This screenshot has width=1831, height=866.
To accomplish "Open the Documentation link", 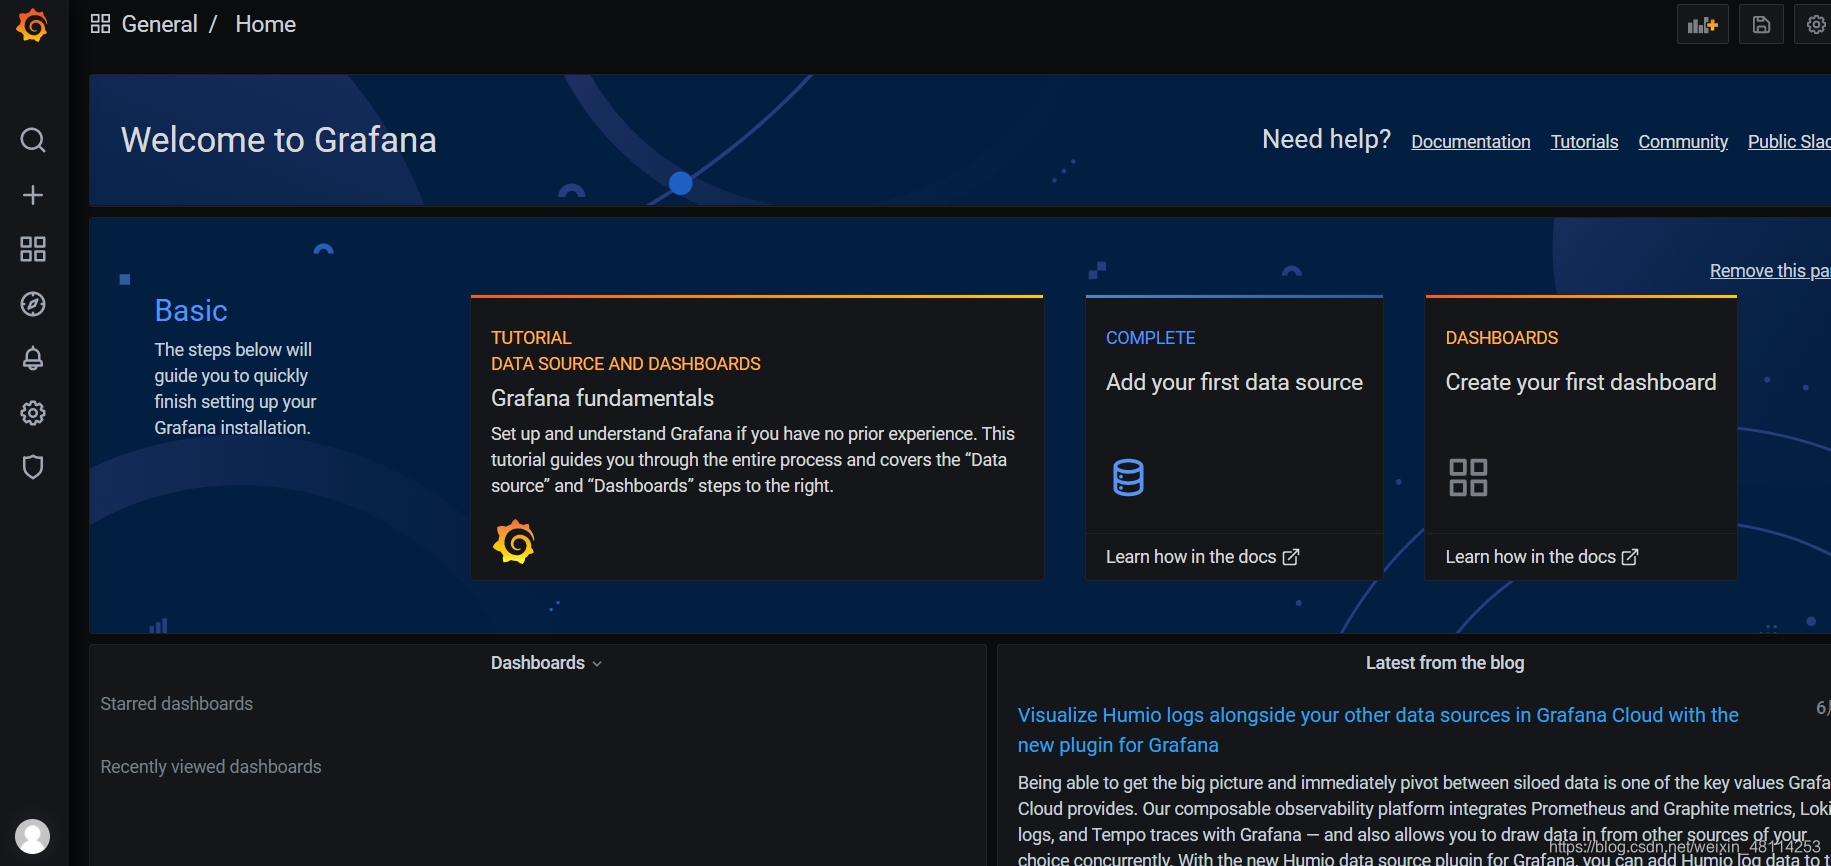I will pyautogui.click(x=1470, y=142).
